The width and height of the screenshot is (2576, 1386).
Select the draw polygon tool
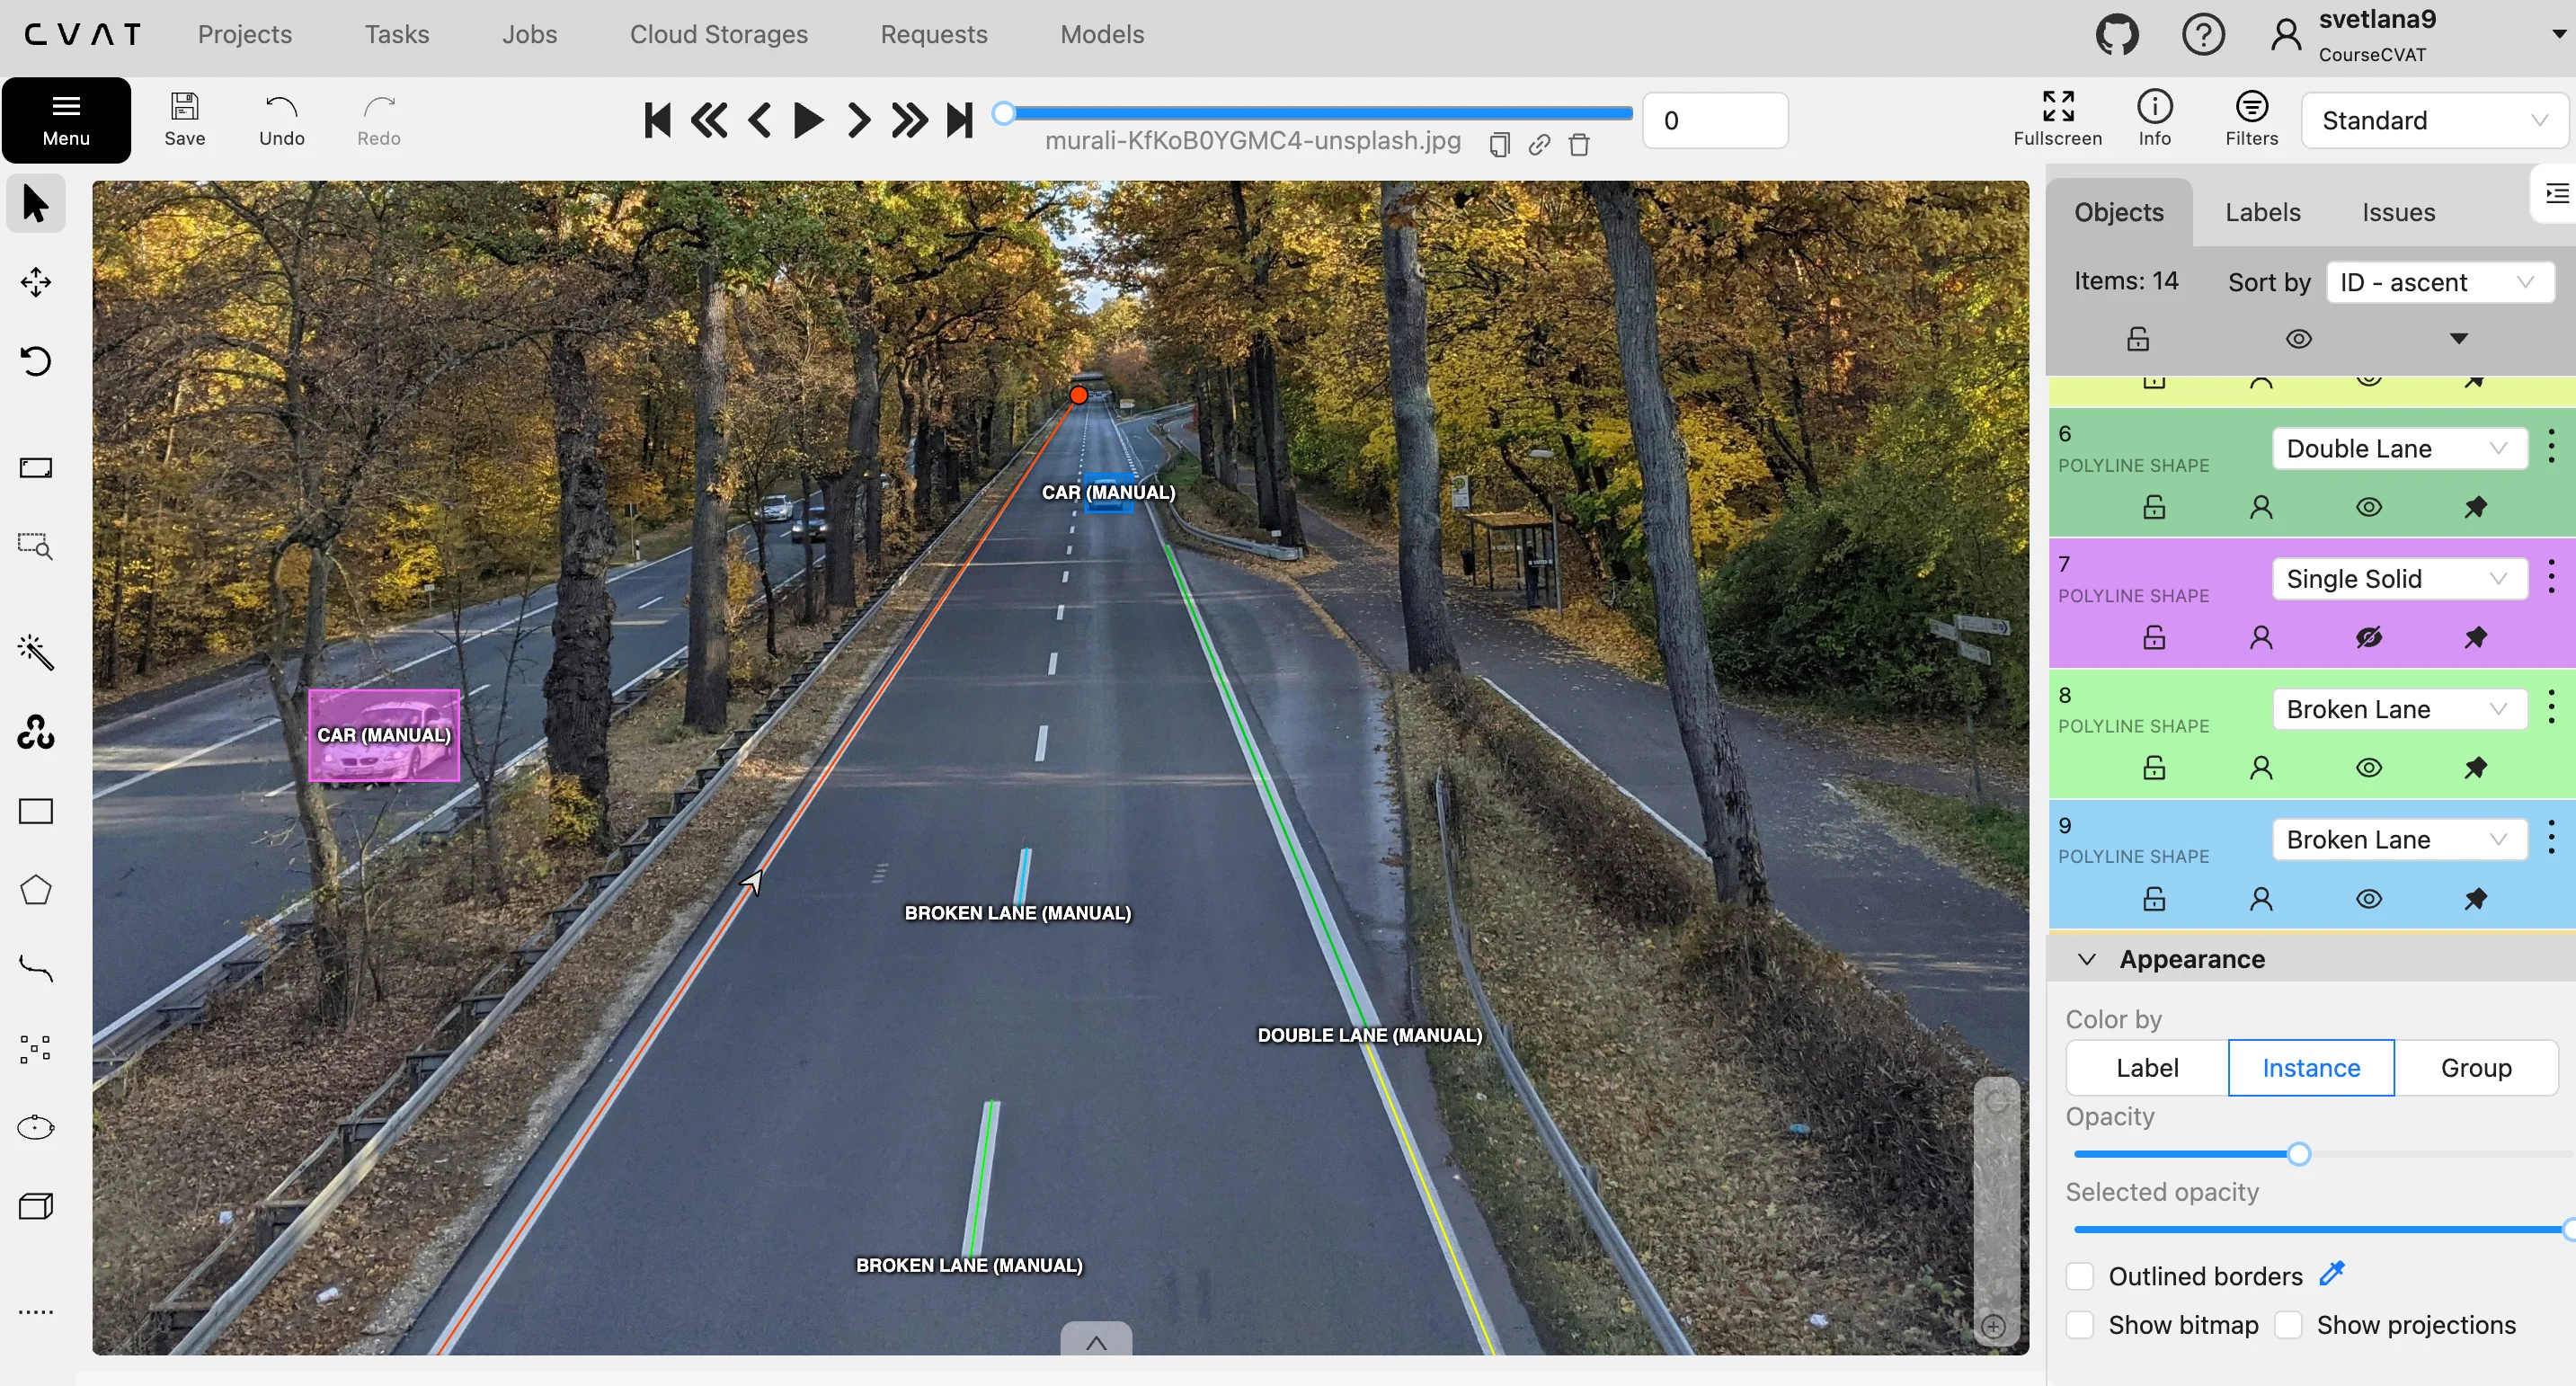[x=36, y=890]
